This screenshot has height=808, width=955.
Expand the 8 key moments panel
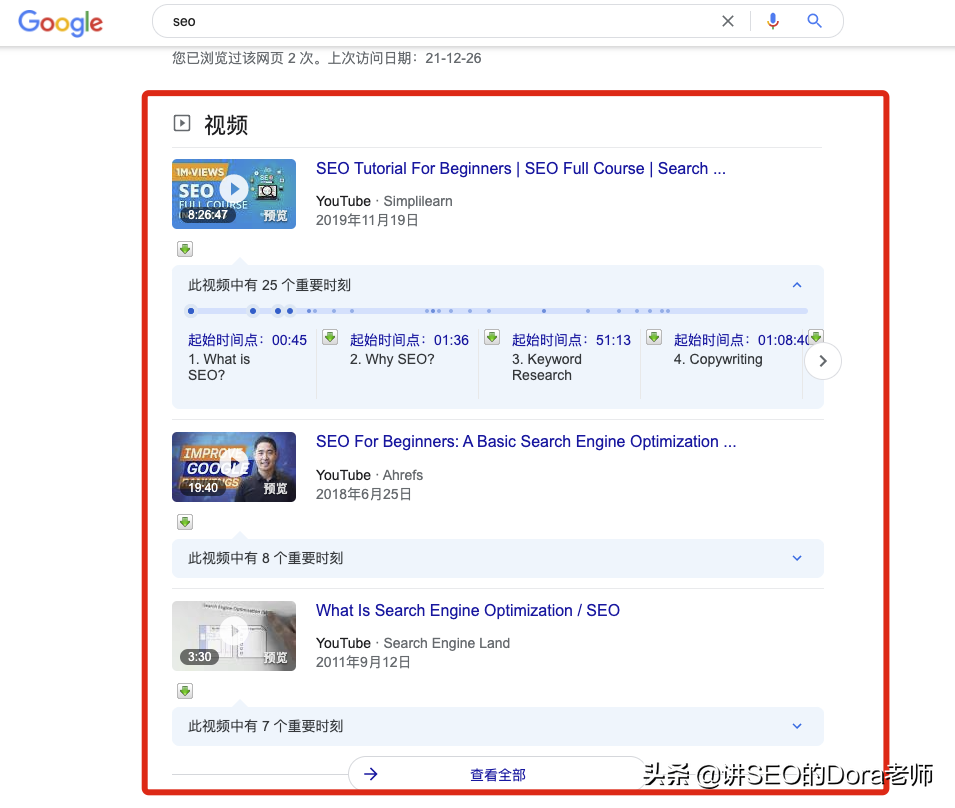click(498, 558)
